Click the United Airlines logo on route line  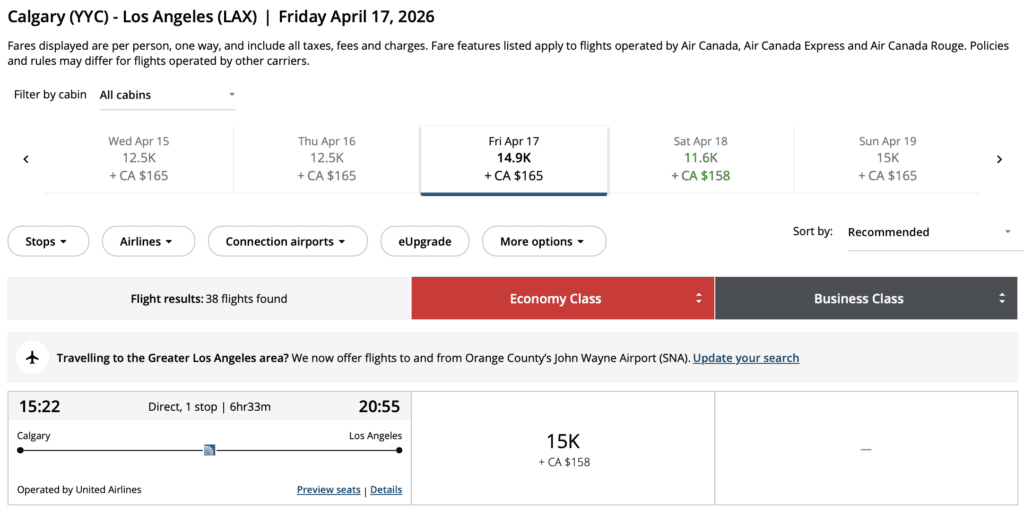pyautogui.click(x=210, y=450)
